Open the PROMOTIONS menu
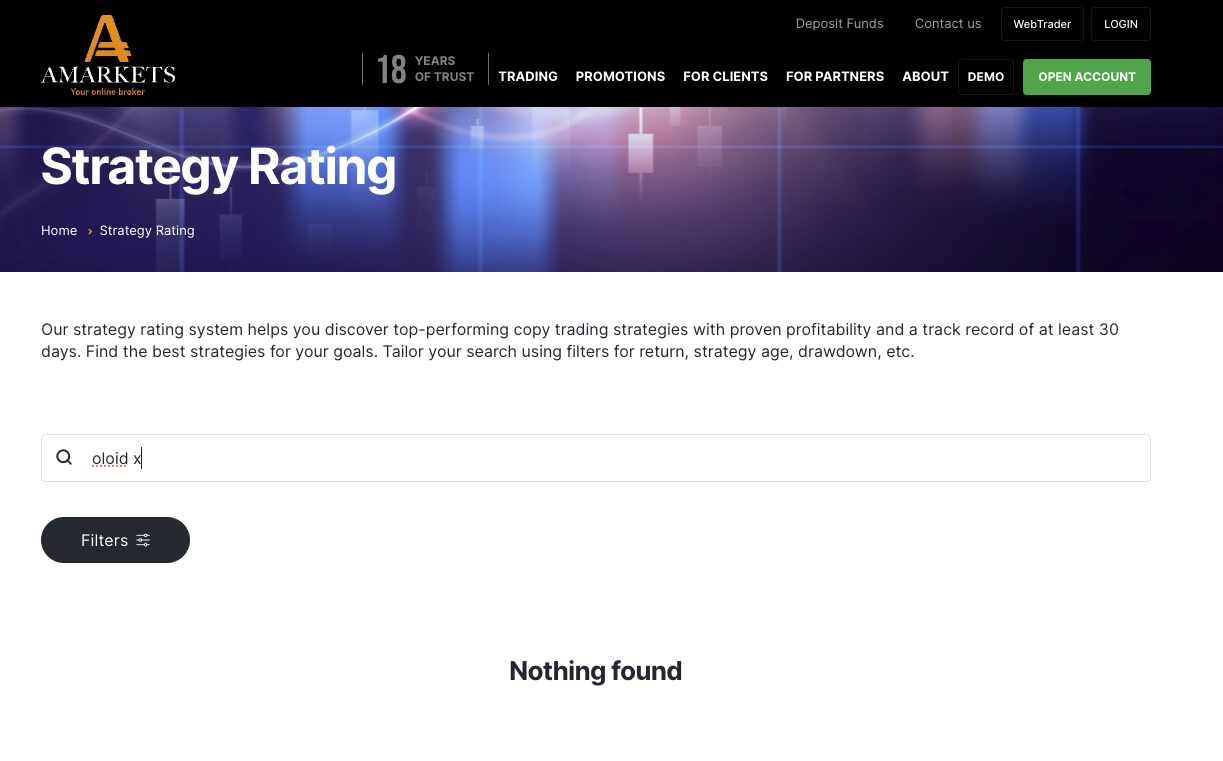The height and width of the screenshot is (761, 1223). click(x=620, y=77)
